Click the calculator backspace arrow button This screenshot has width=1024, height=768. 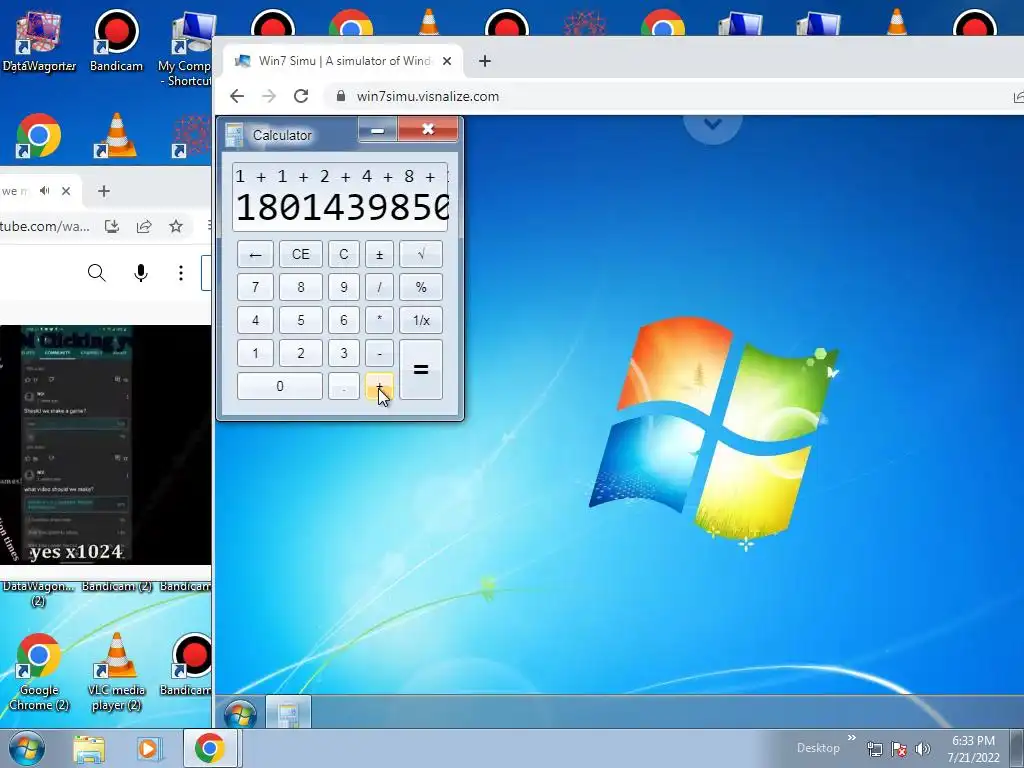point(255,254)
